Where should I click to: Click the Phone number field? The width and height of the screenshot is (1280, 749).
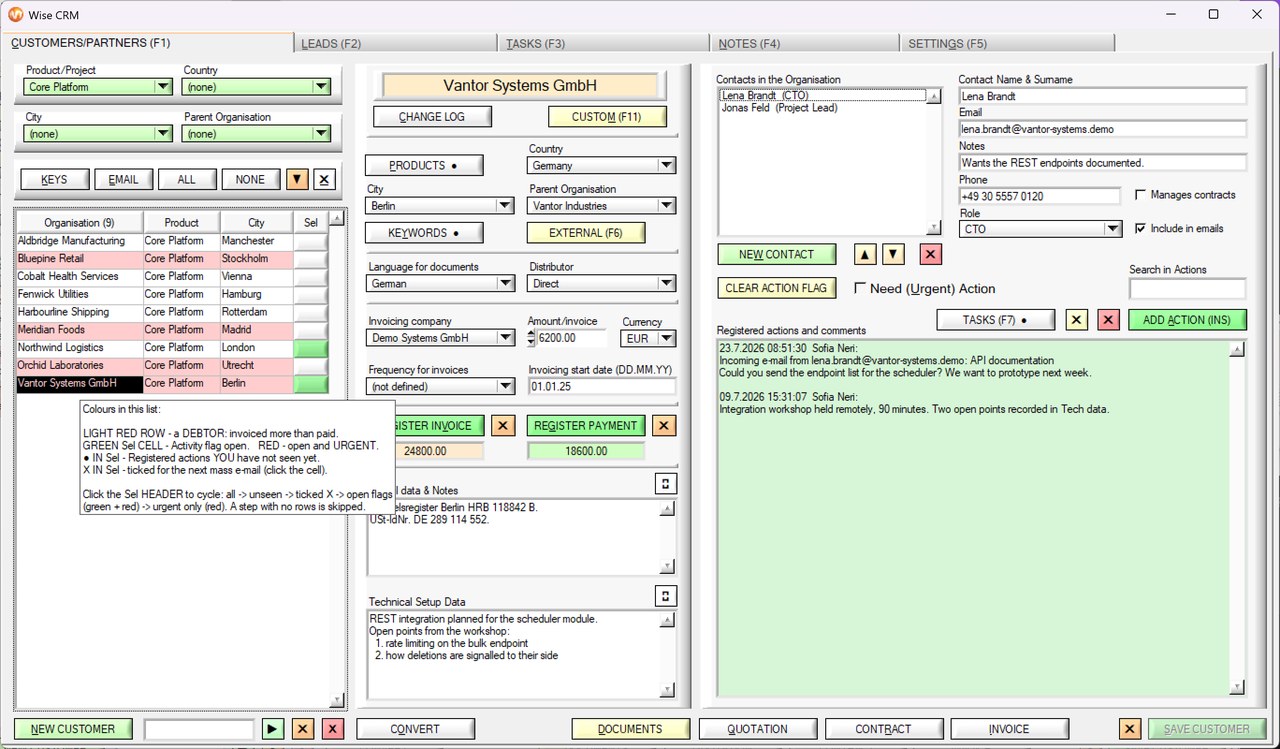coord(1039,196)
